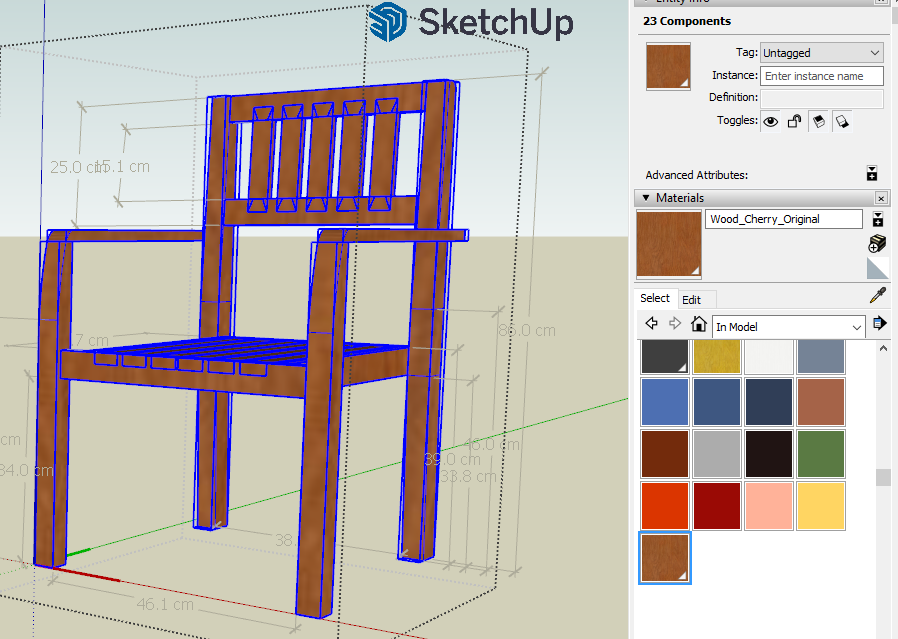The image size is (898, 639).
Task: Pick the Sample Paint eyedropper
Action: click(877, 295)
